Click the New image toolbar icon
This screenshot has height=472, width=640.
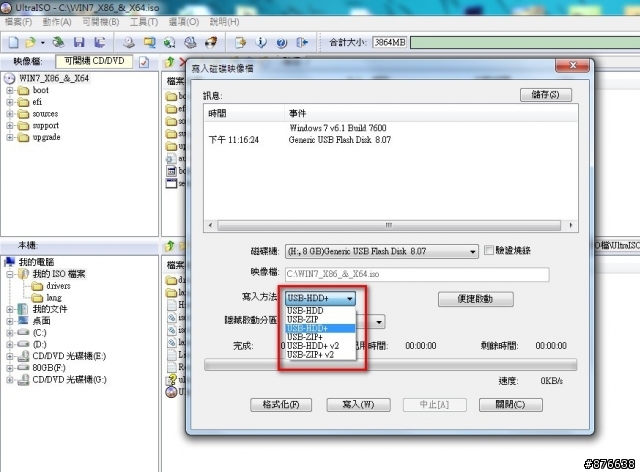(13, 42)
